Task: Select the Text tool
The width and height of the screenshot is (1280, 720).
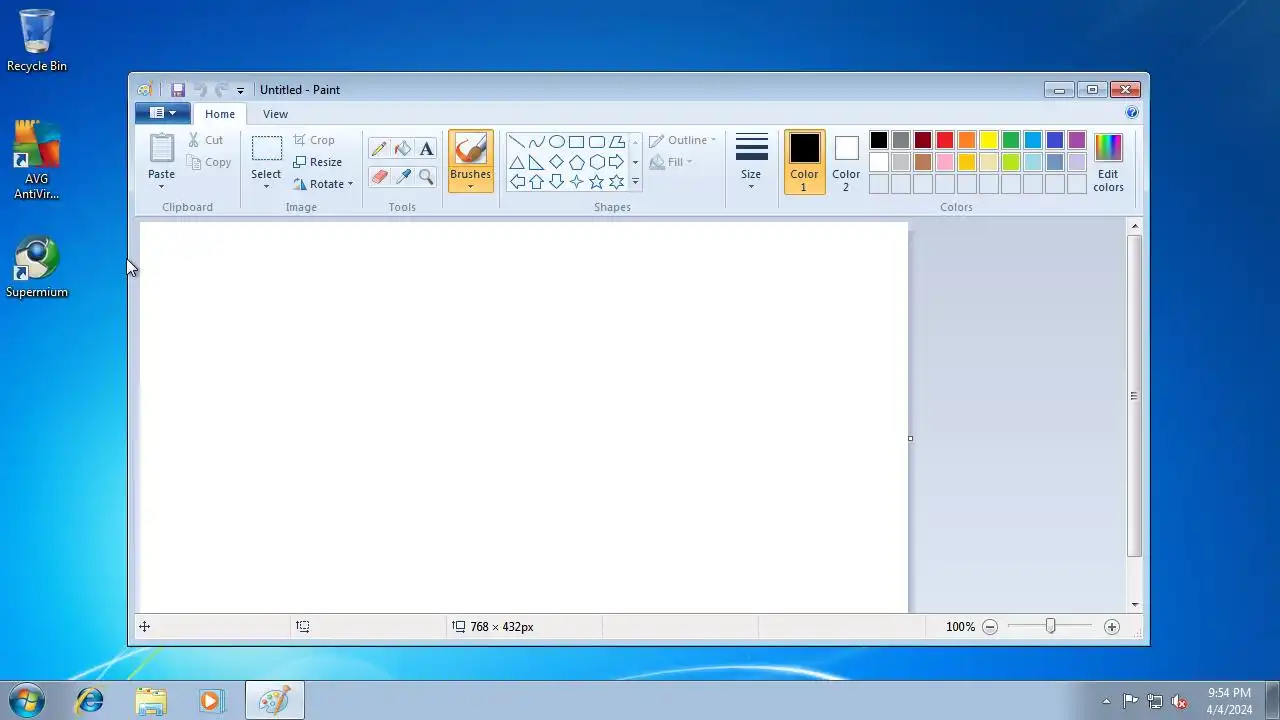Action: click(427, 149)
